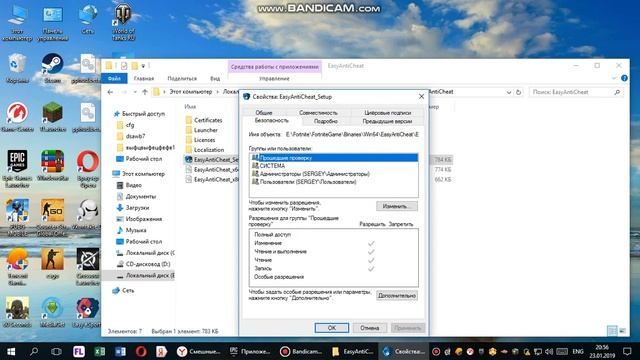Click the Дополнительно button

pyautogui.click(x=397, y=296)
